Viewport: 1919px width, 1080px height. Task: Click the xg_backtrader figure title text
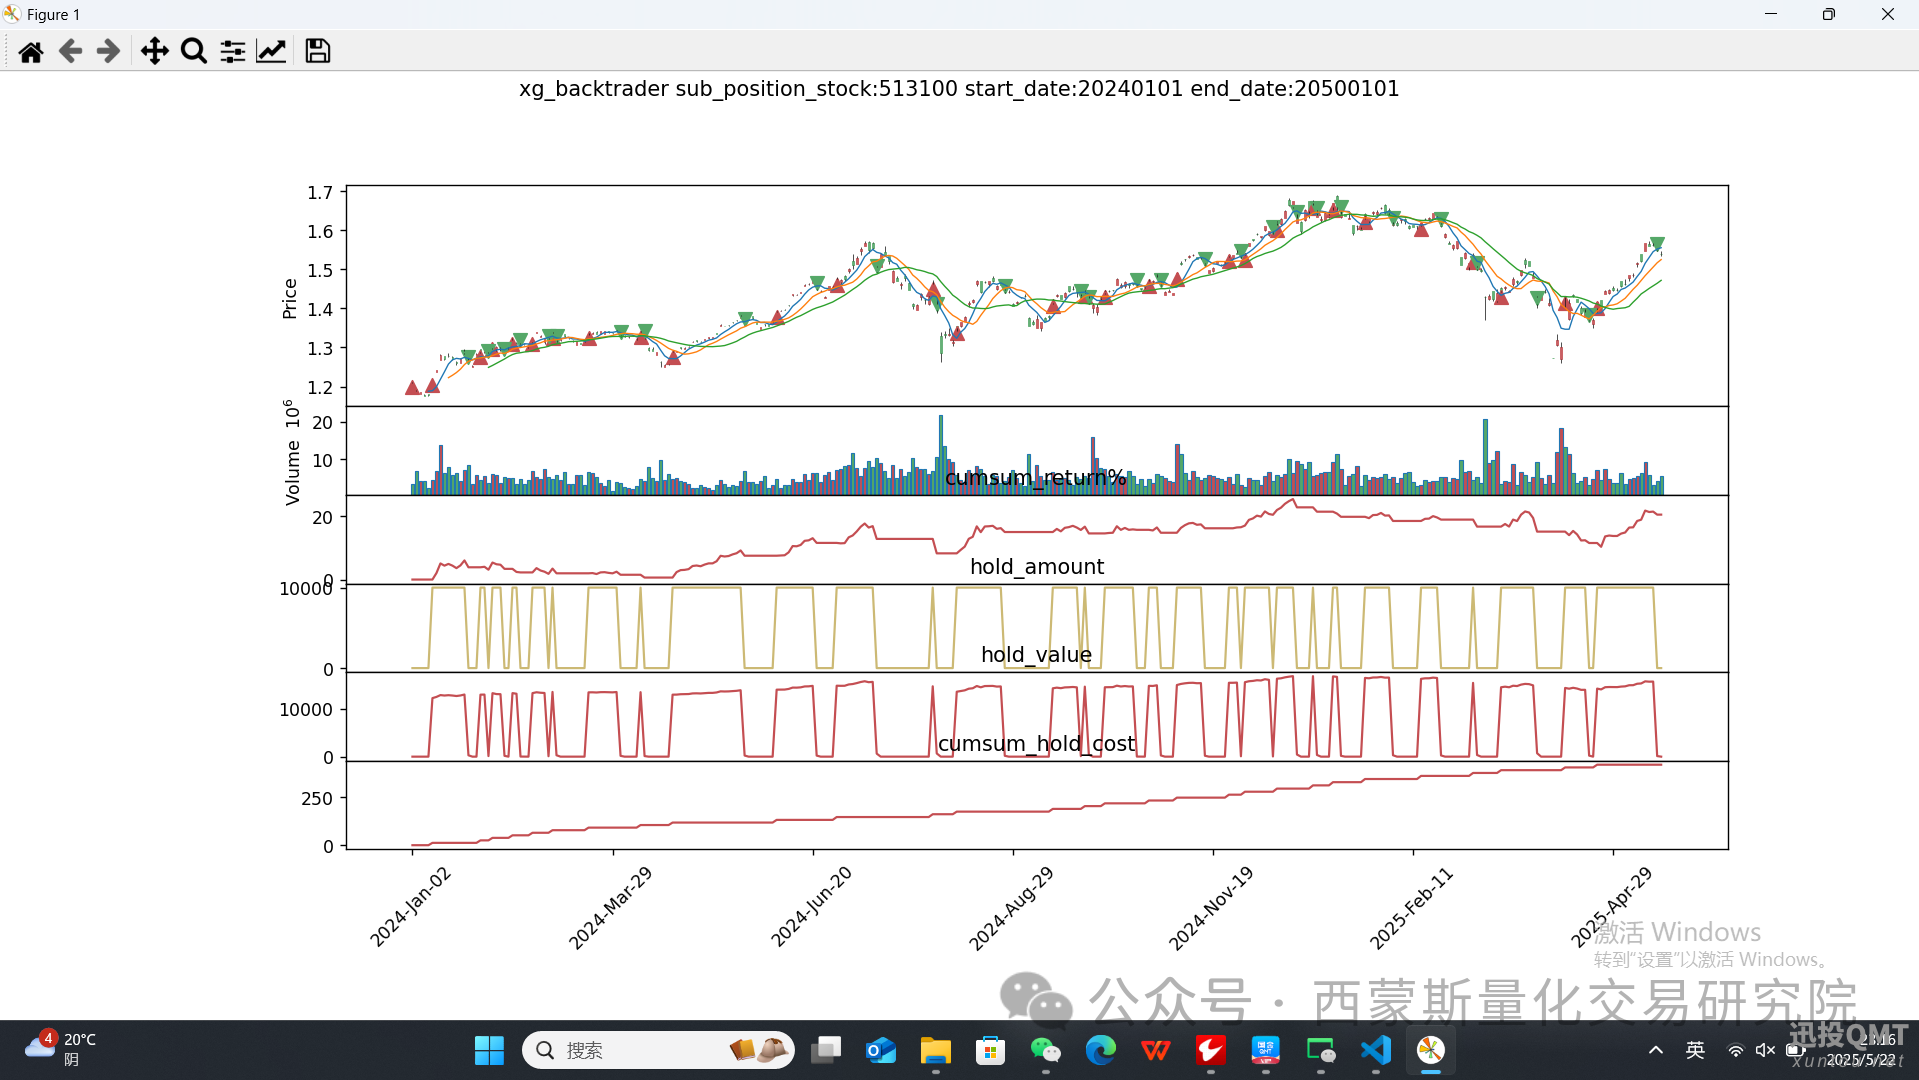coord(958,89)
